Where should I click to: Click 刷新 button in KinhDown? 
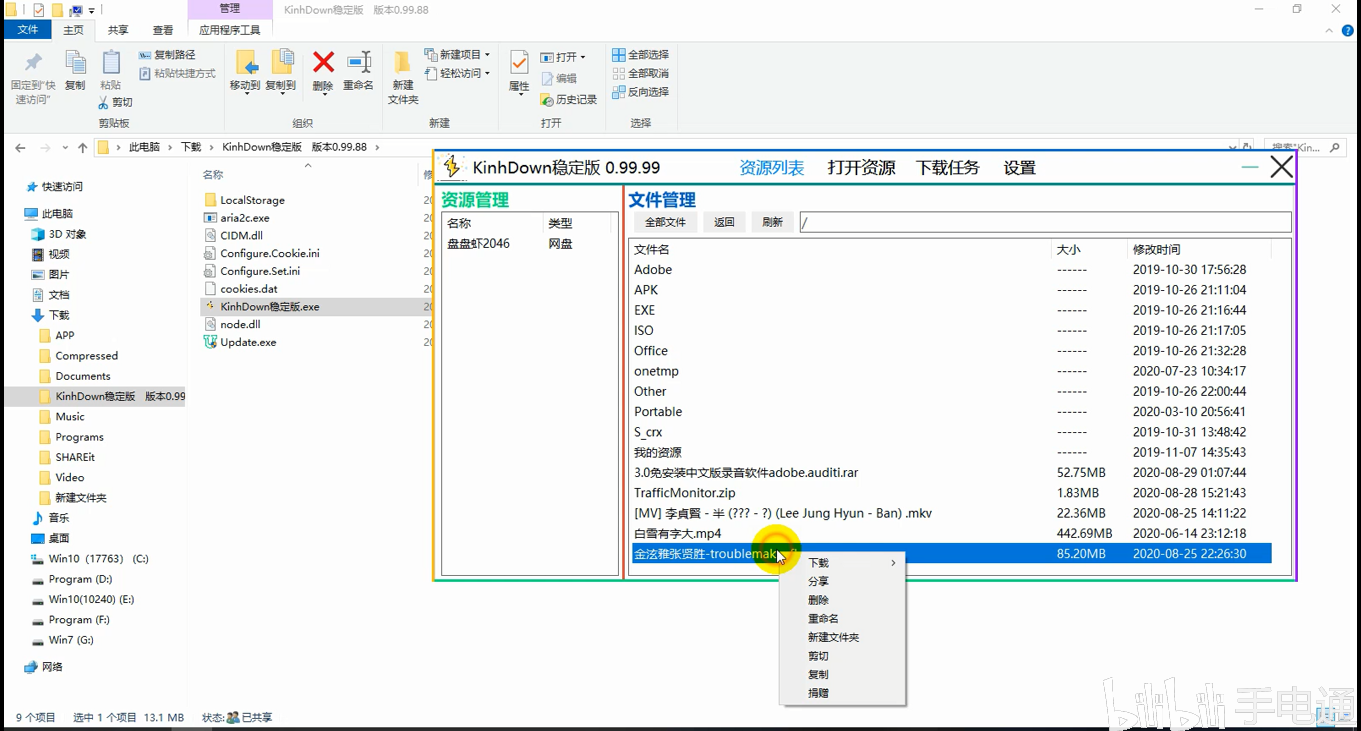click(x=773, y=222)
